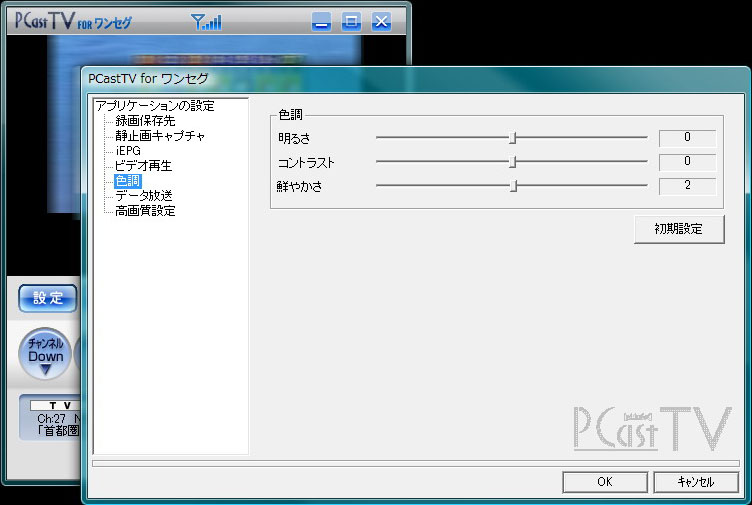This screenshot has height=505, width=752.
Task: Open the iEPG settings page
Action: tap(128, 151)
